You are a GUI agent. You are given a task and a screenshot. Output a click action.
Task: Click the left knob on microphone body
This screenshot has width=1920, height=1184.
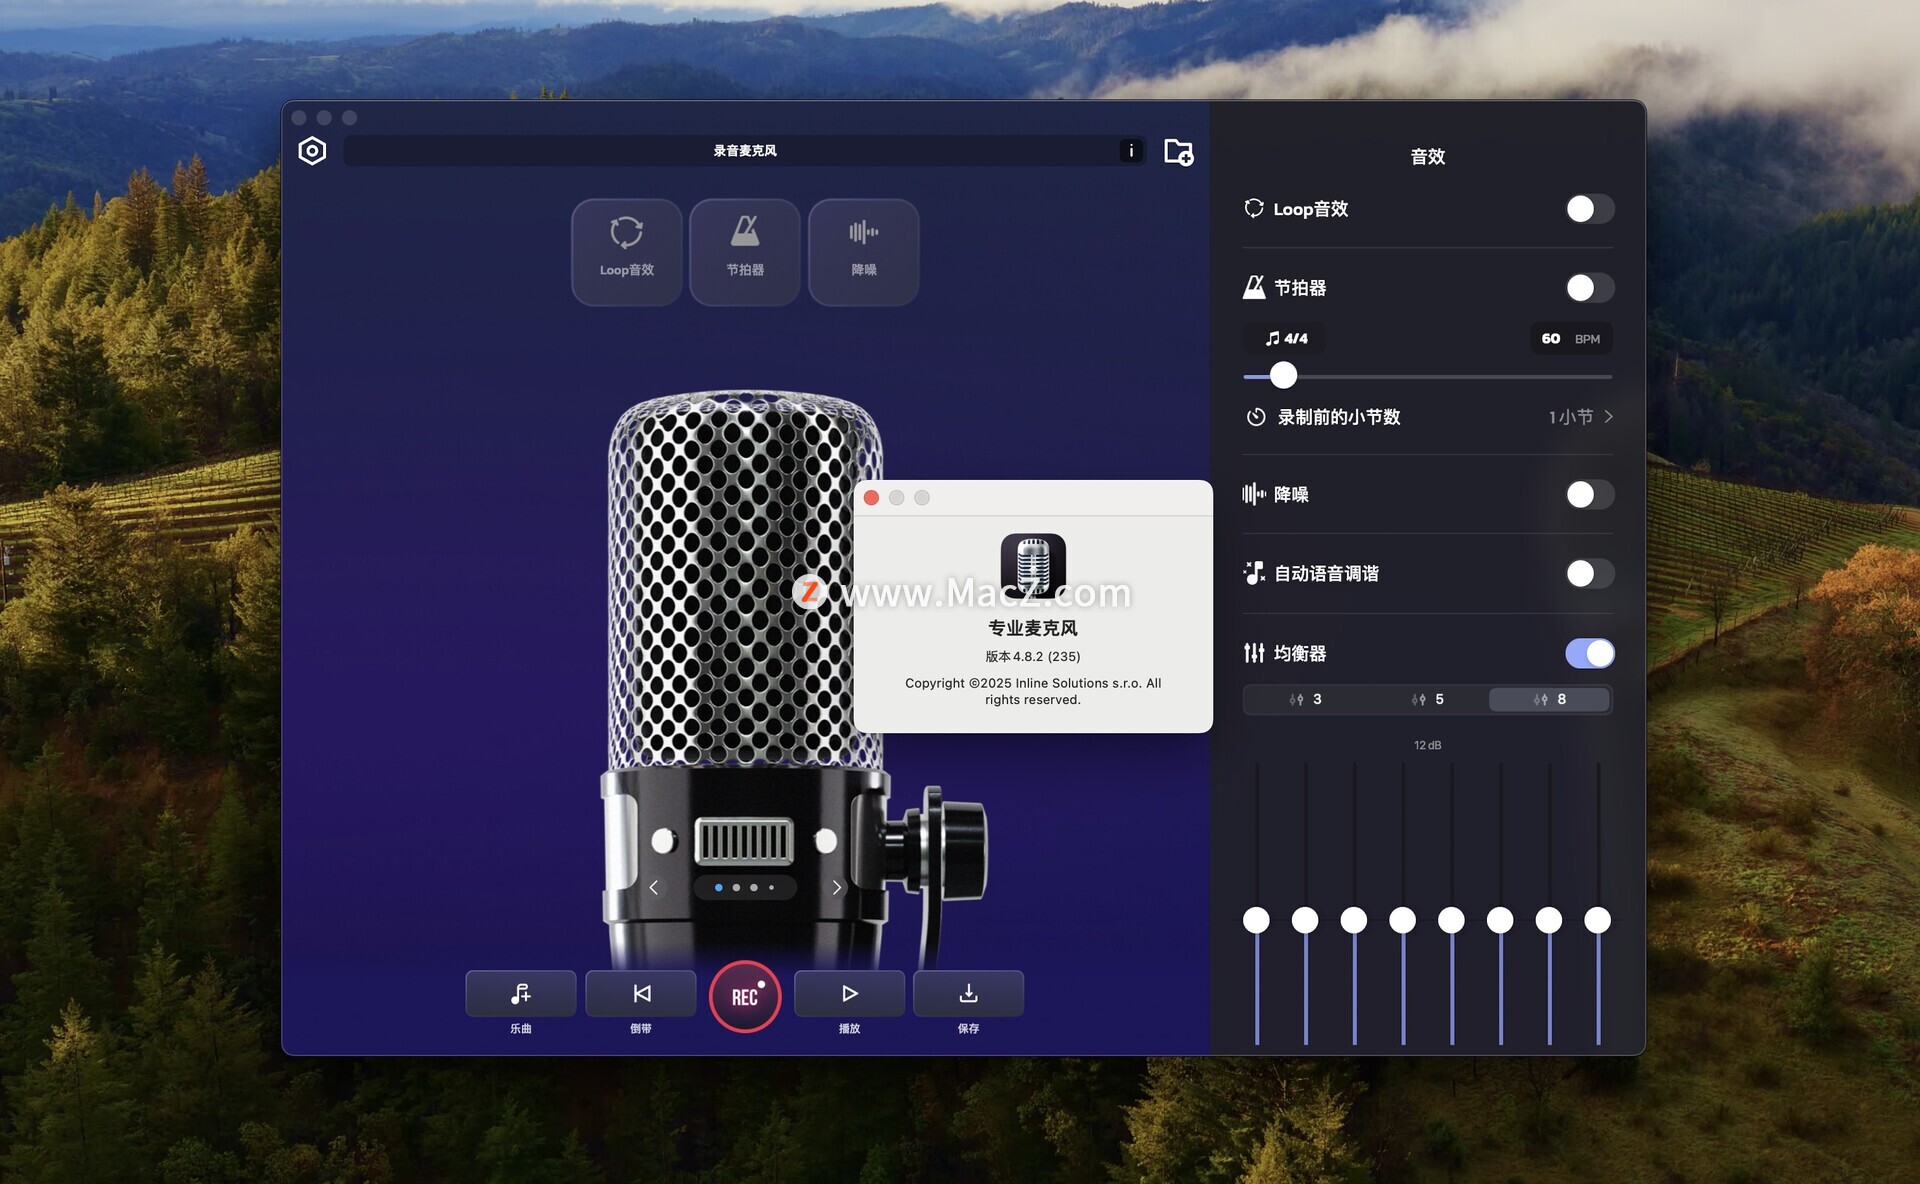[x=663, y=841]
